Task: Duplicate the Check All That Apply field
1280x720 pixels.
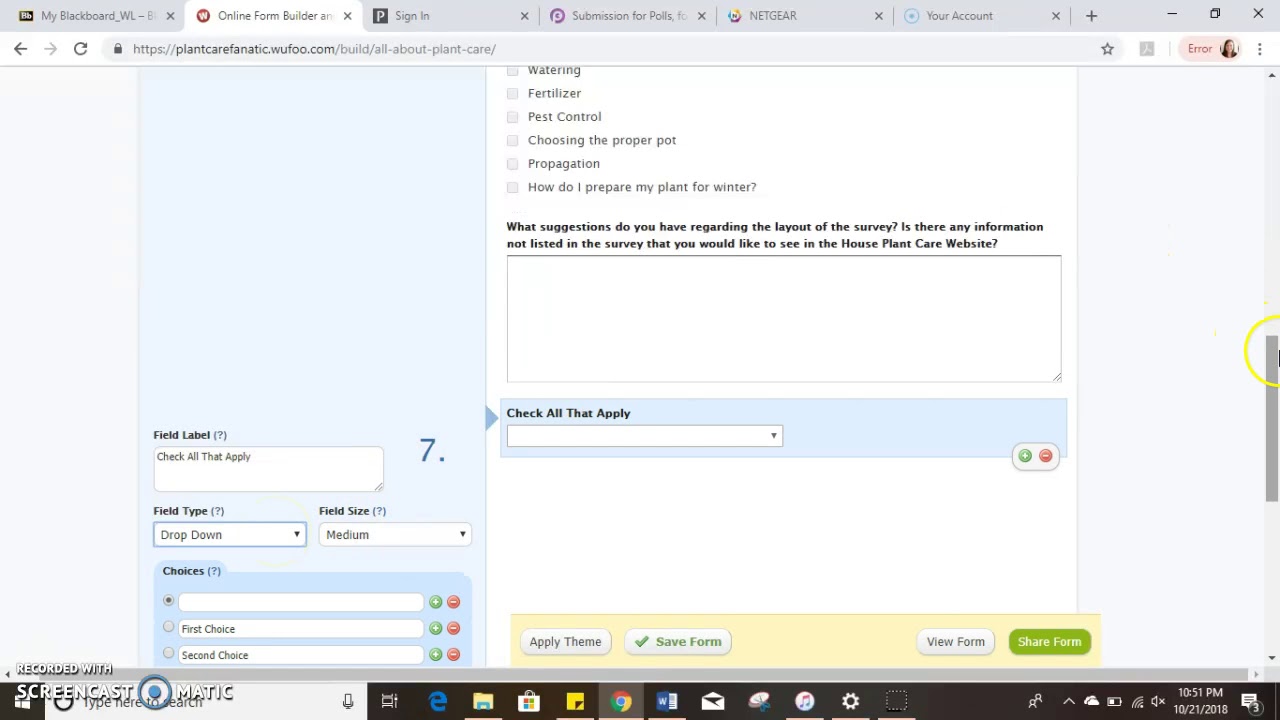Action: (x=1025, y=456)
